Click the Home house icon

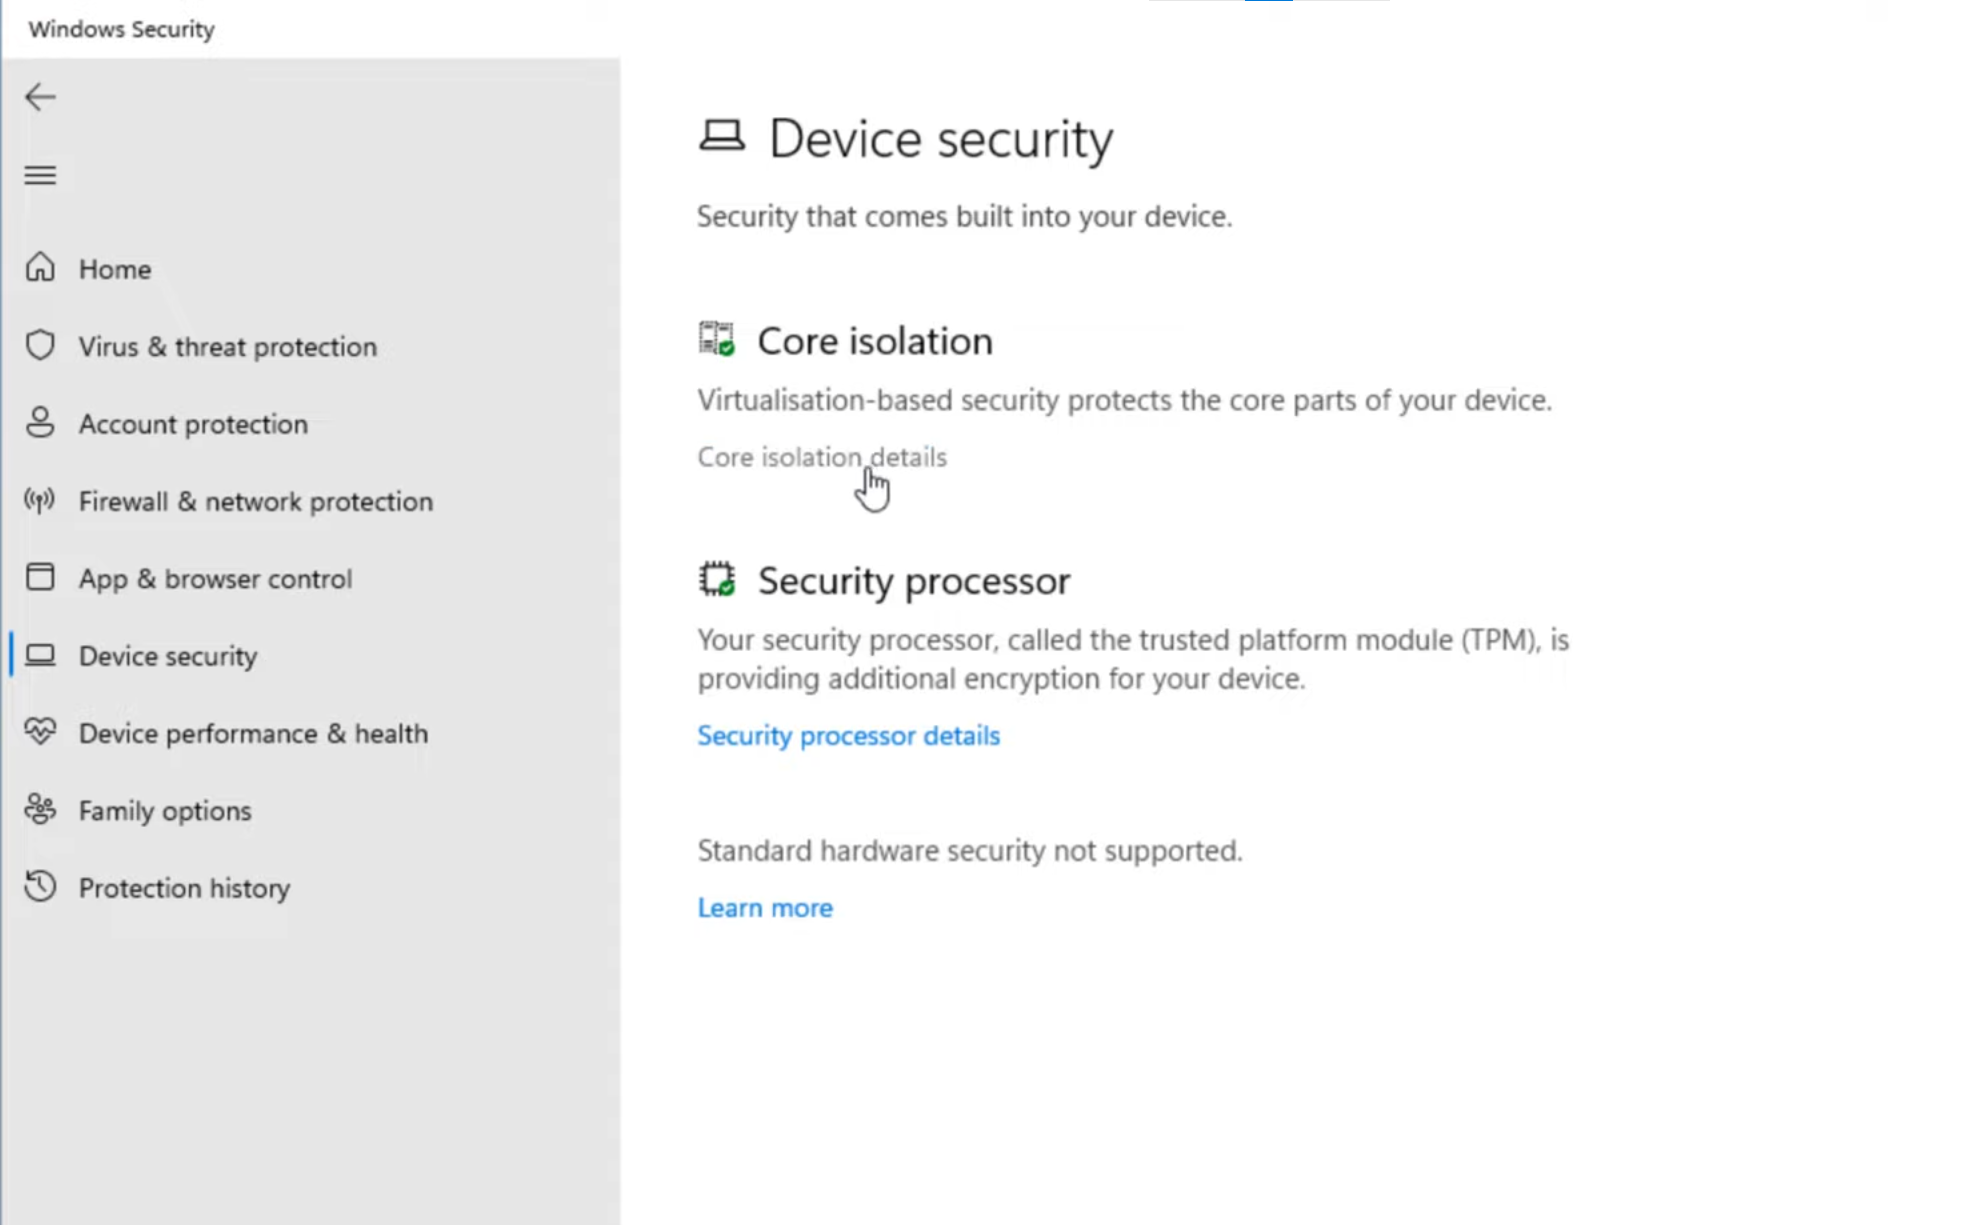click(x=40, y=268)
